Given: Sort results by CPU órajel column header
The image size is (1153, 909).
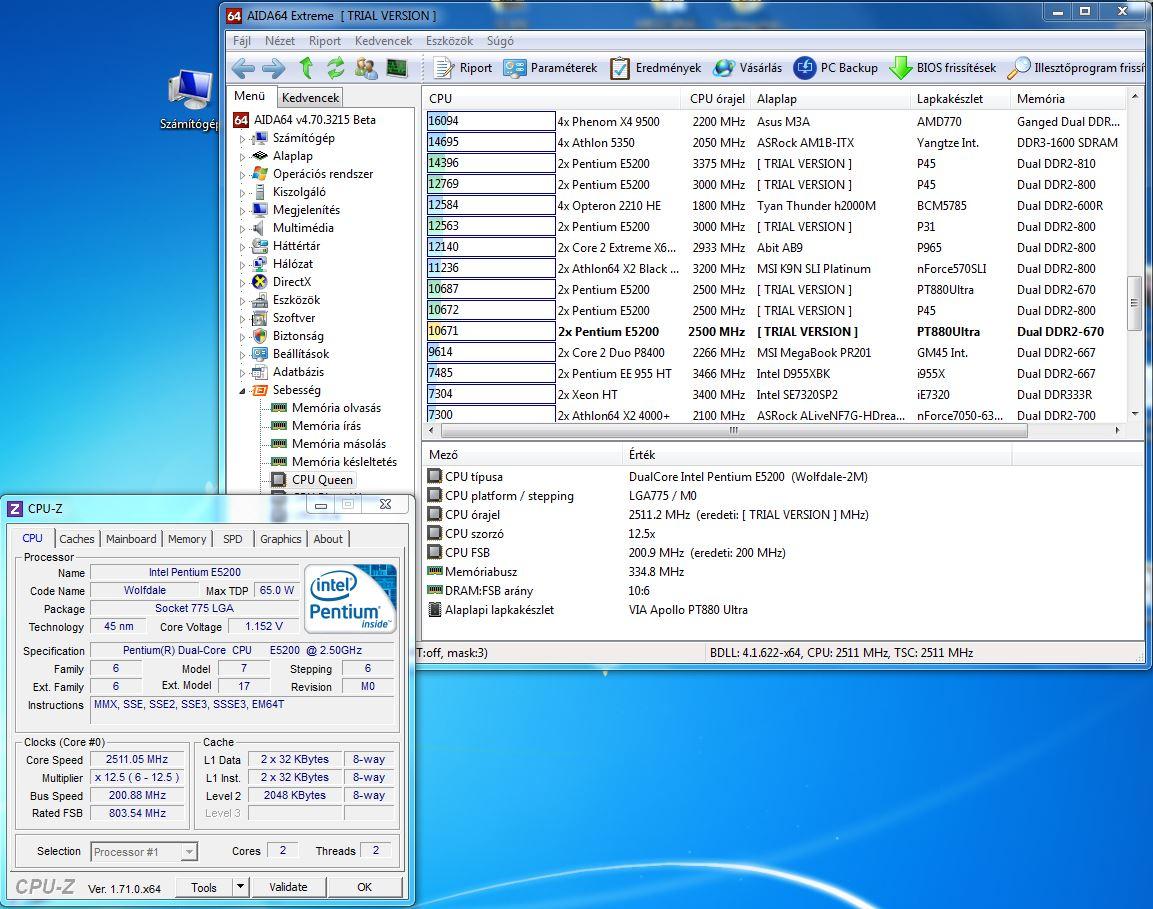Looking at the screenshot, I should pyautogui.click(x=717, y=99).
